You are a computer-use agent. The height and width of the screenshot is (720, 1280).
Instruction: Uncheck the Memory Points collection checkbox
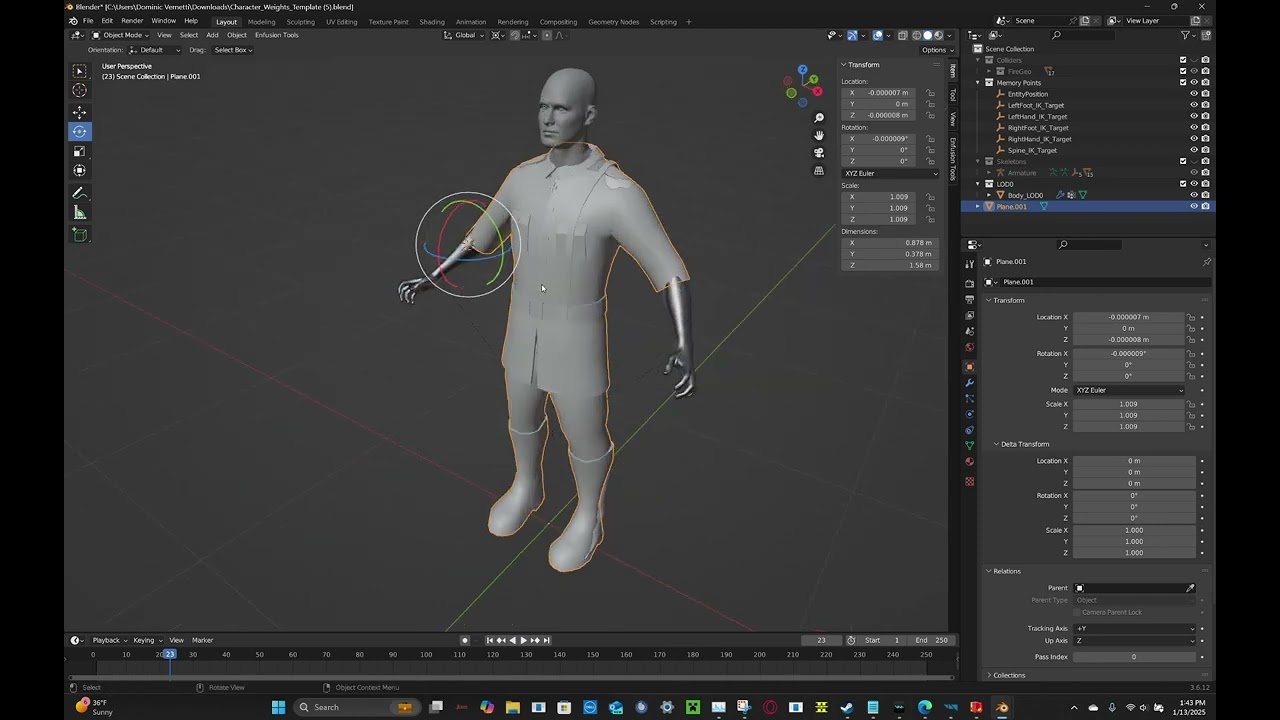[1183, 82]
